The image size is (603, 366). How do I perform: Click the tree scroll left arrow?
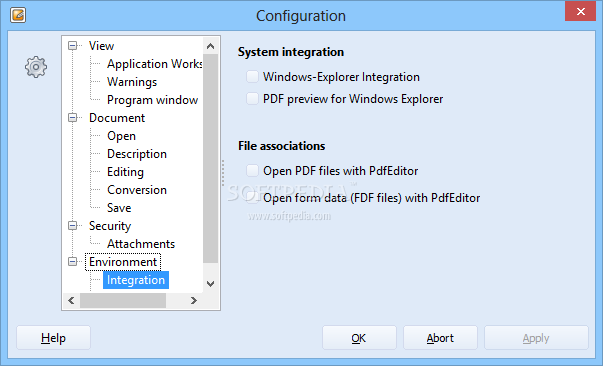[71, 300]
